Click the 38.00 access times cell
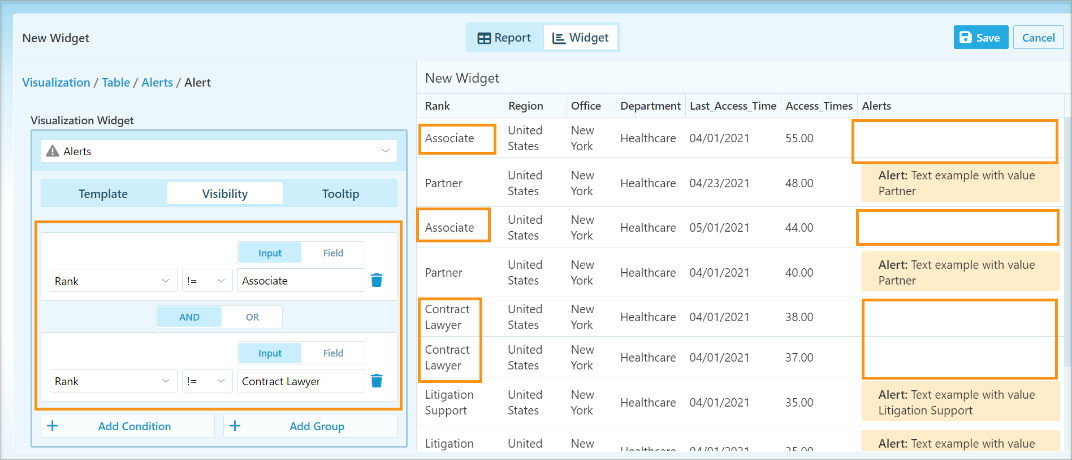This screenshot has height=460, width=1072. click(x=799, y=317)
